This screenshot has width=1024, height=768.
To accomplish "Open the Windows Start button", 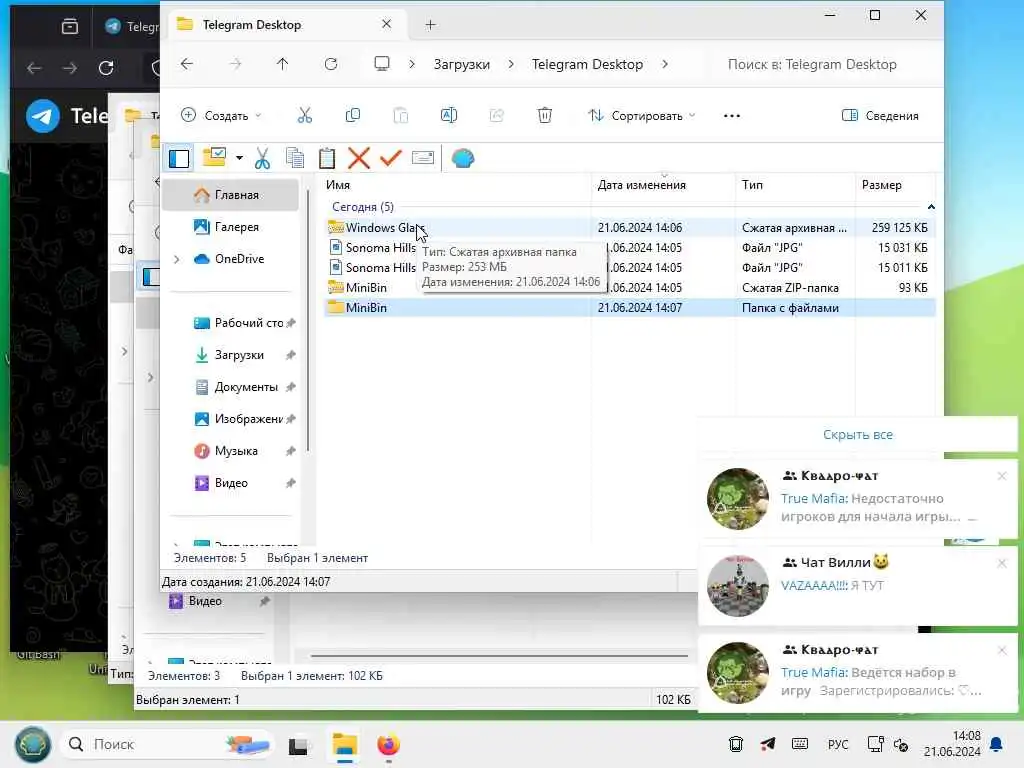I will (x=32, y=744).
